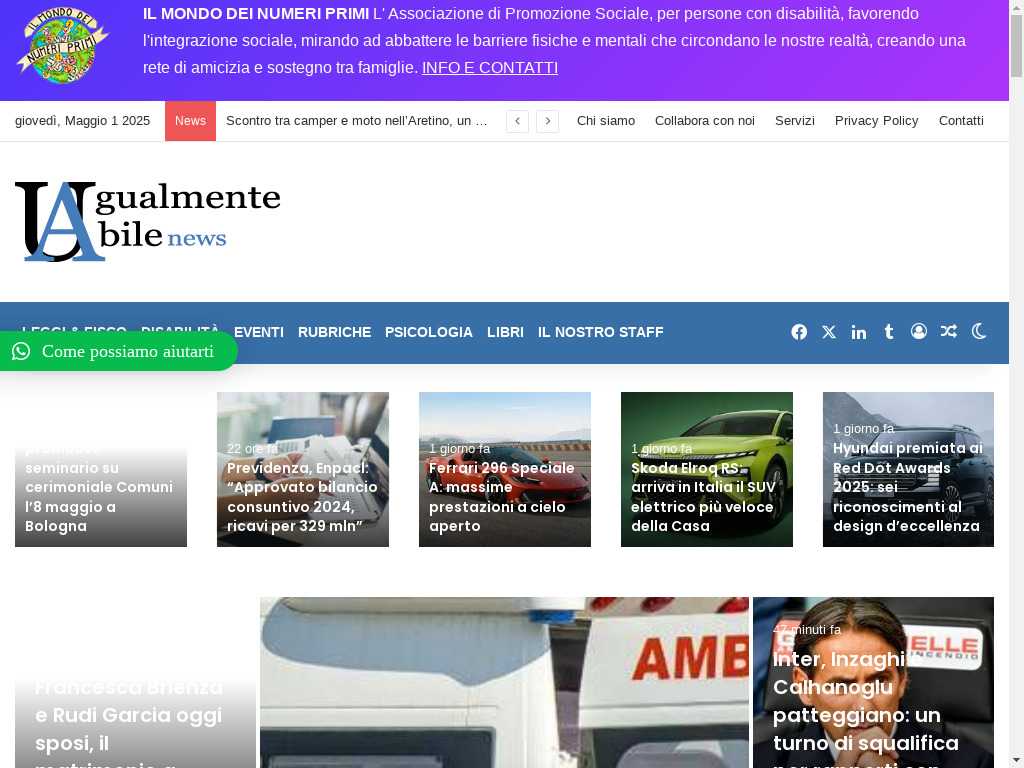Screen dimensions: 1024x768
Task: Click the page vertical scrollbar
Action: click(1016, 384)
